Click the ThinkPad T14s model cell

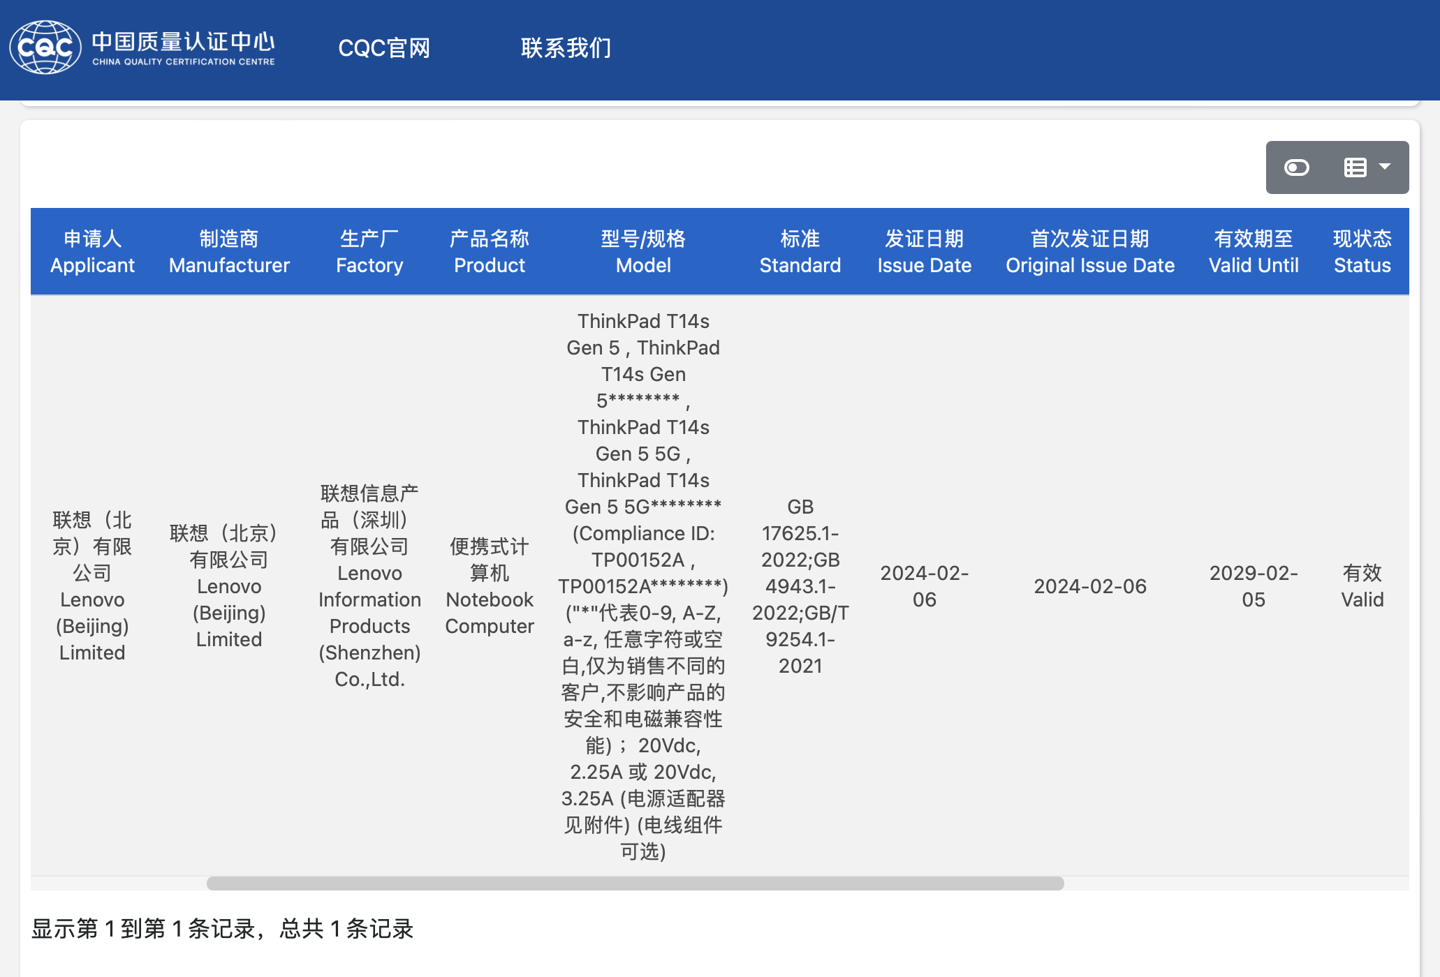click(643, 586)
